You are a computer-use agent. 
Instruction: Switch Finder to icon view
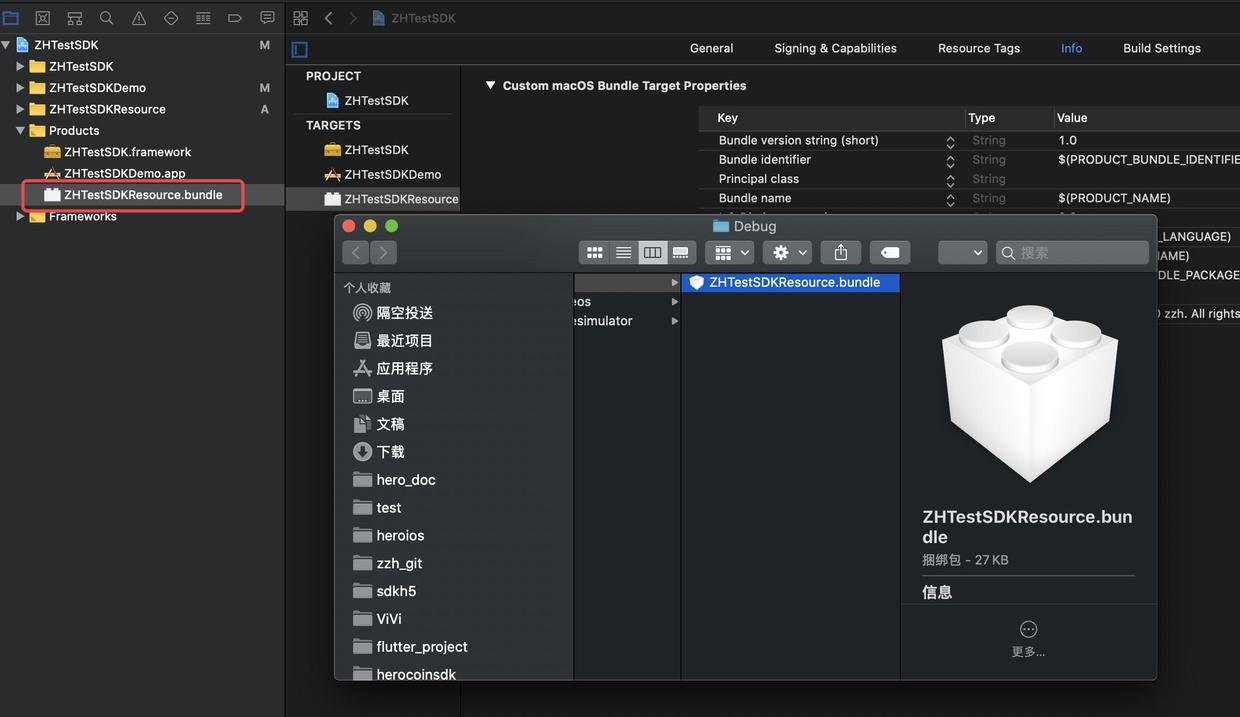pyautogui.click(x=594, y=252)
